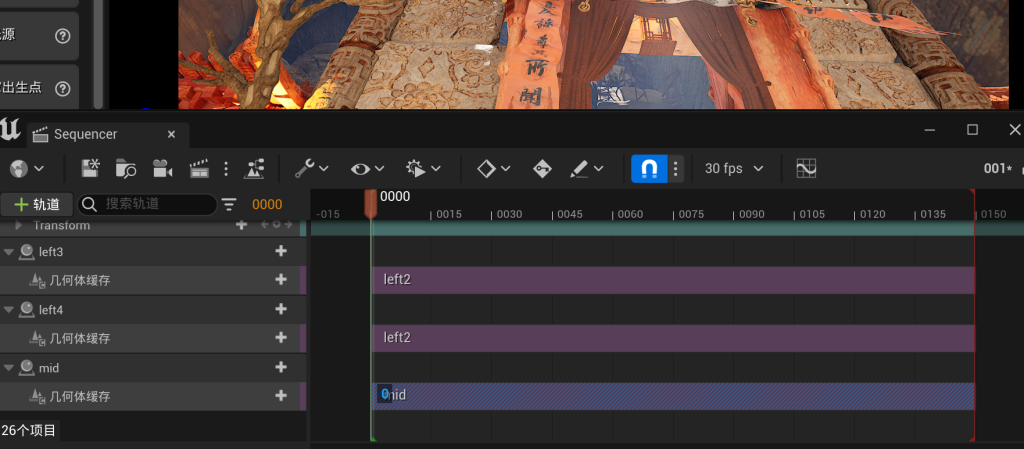Image resolution: width=1024 pixels, height=449 pixels.
Task: Open the Curve Editor graph icon
Action: [807, 168]
